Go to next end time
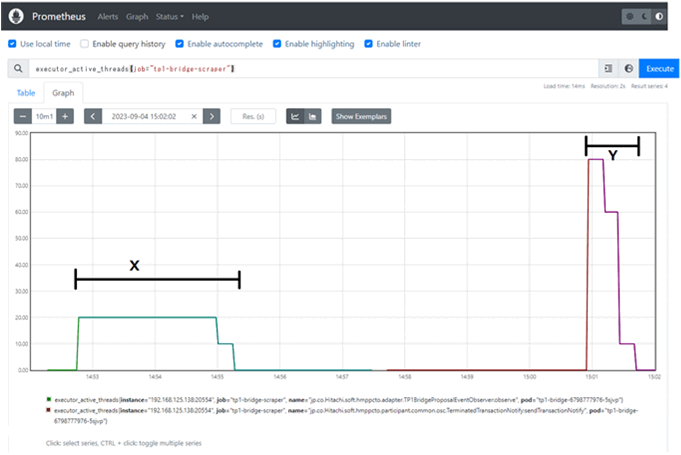 pyautogui.click(x=211, y=116)
